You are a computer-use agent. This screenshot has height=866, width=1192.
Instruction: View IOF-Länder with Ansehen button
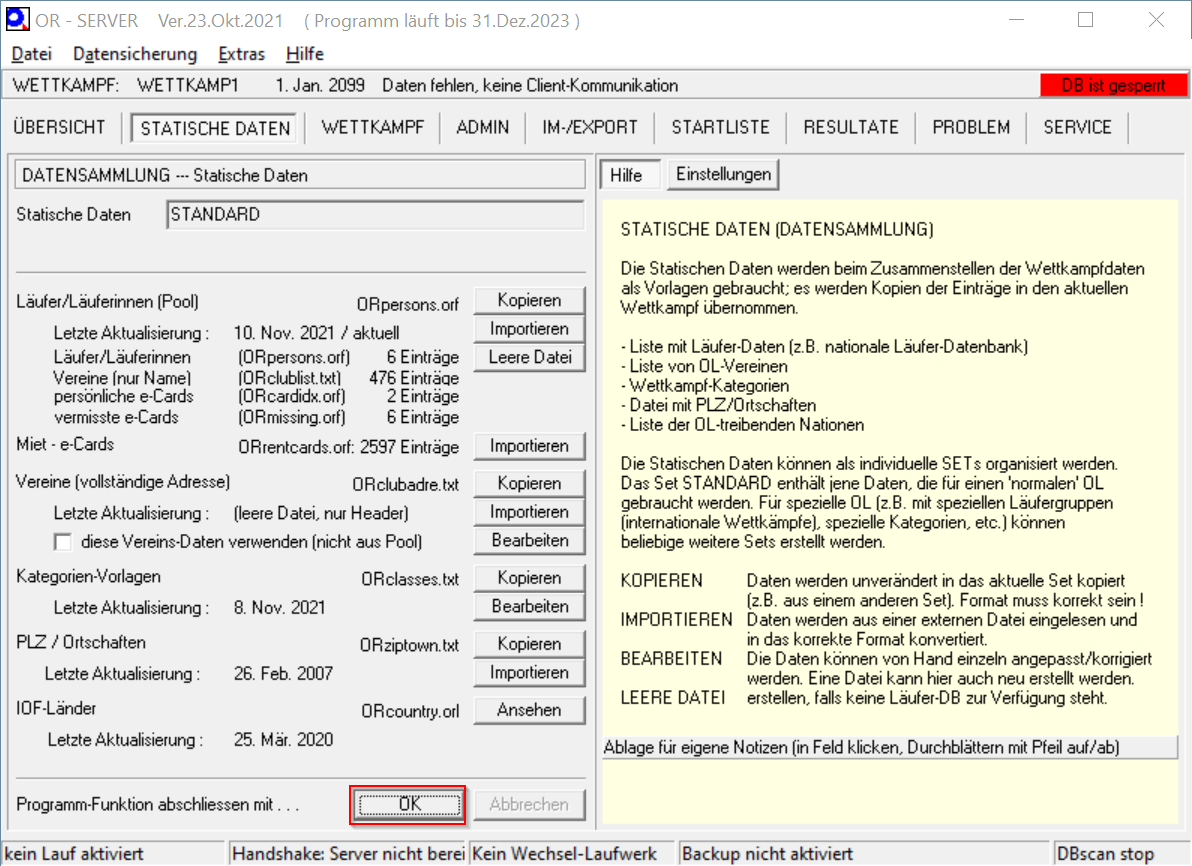[529, 710]
